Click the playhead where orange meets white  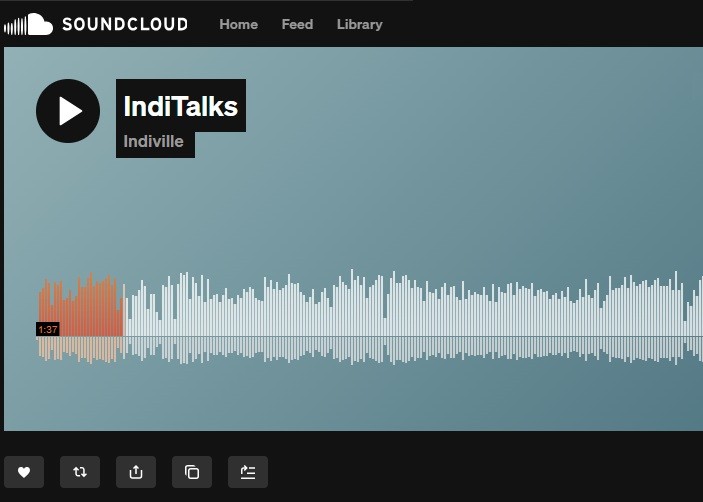124,314
